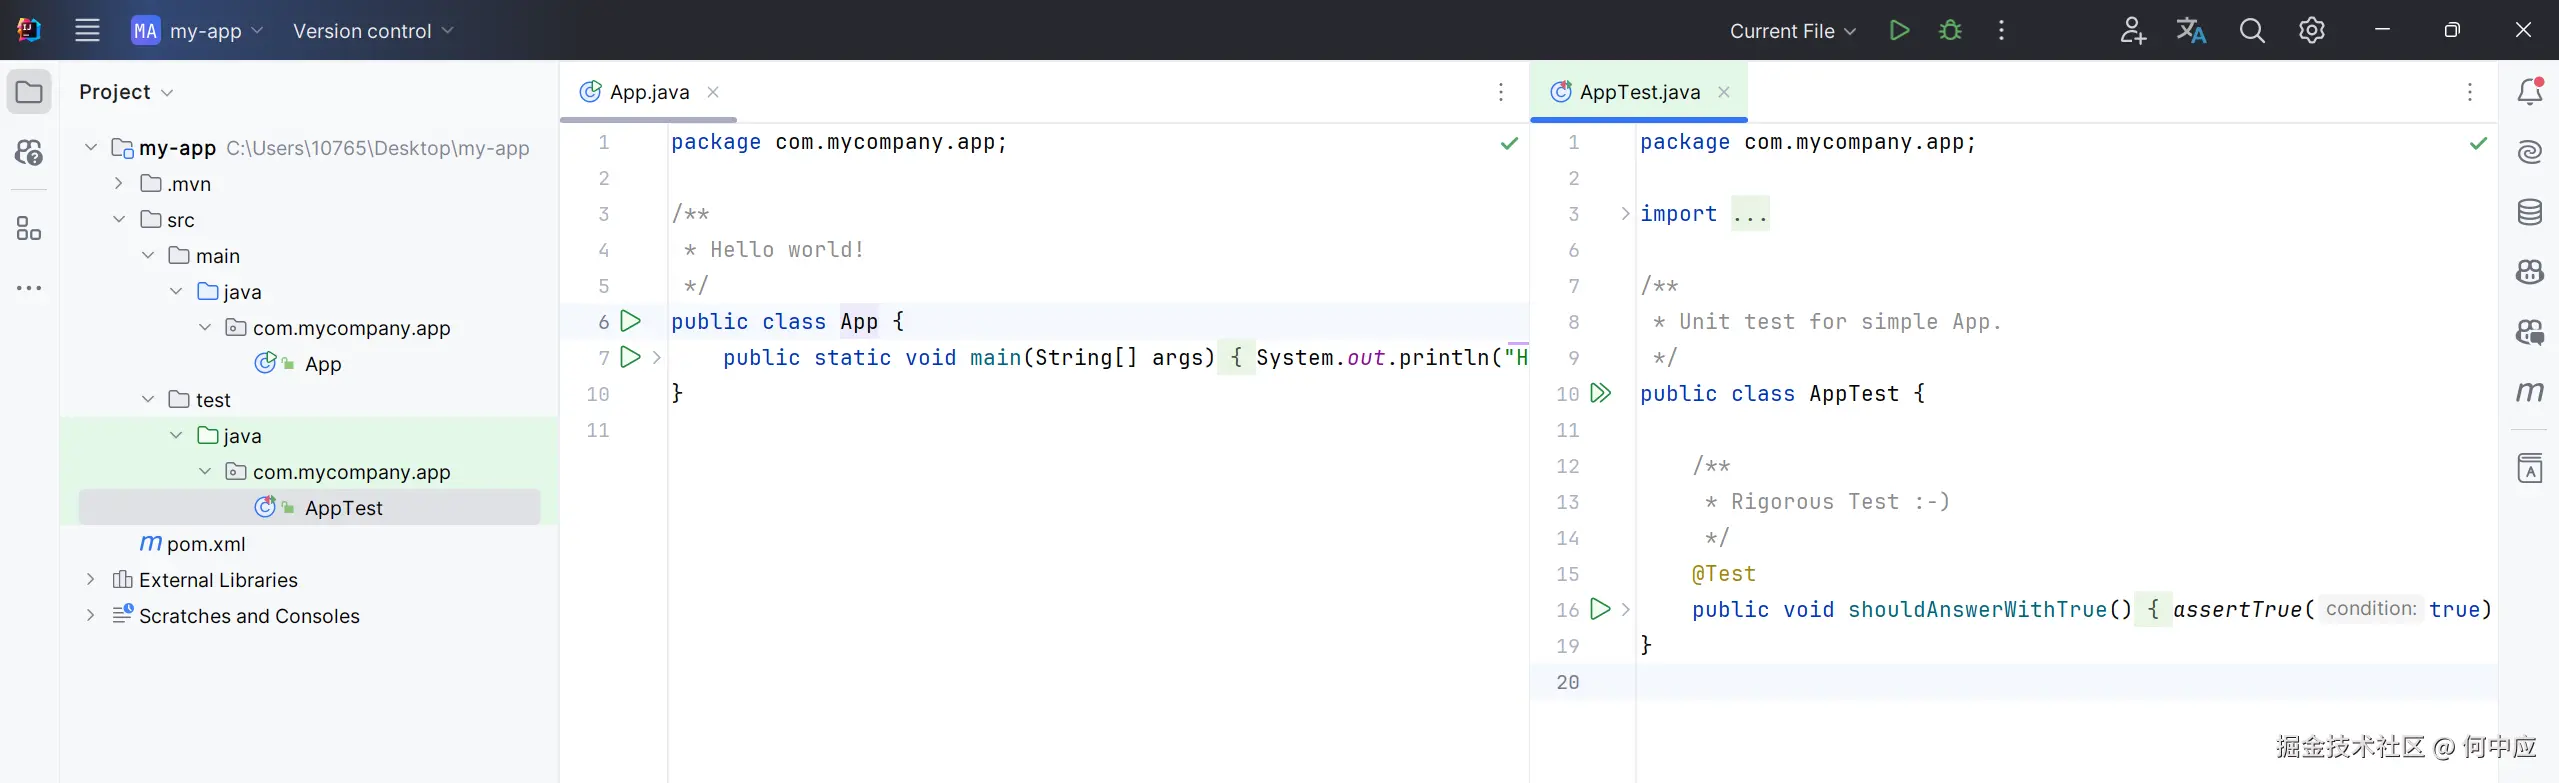Select pom.xml in the project tree
This screenshot has width=2559, height=783.
(x=205, y=544)
